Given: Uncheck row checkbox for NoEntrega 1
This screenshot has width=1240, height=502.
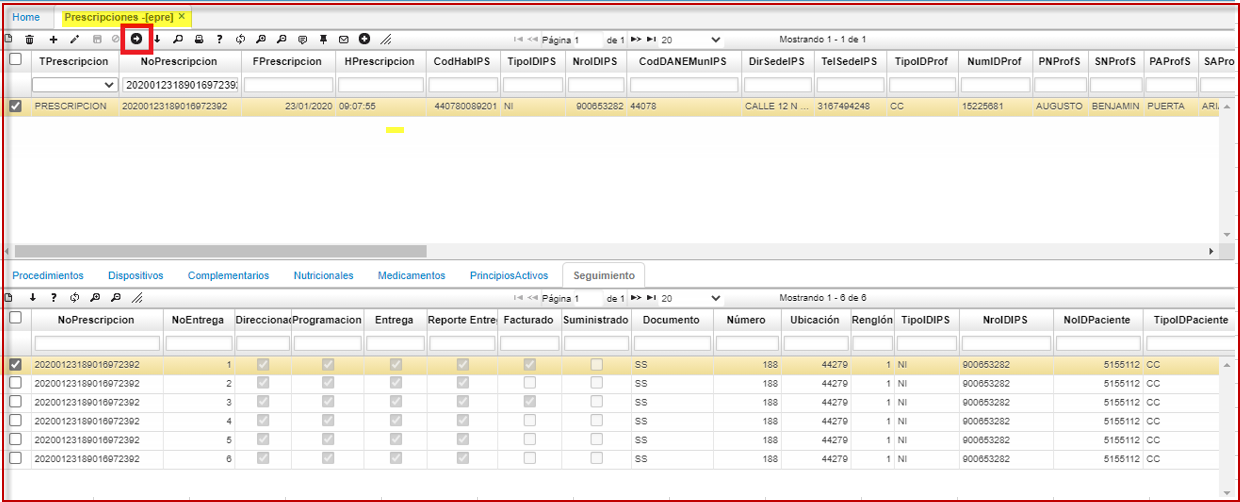Looking at the screenshot, I should click(x=15, y=365).
